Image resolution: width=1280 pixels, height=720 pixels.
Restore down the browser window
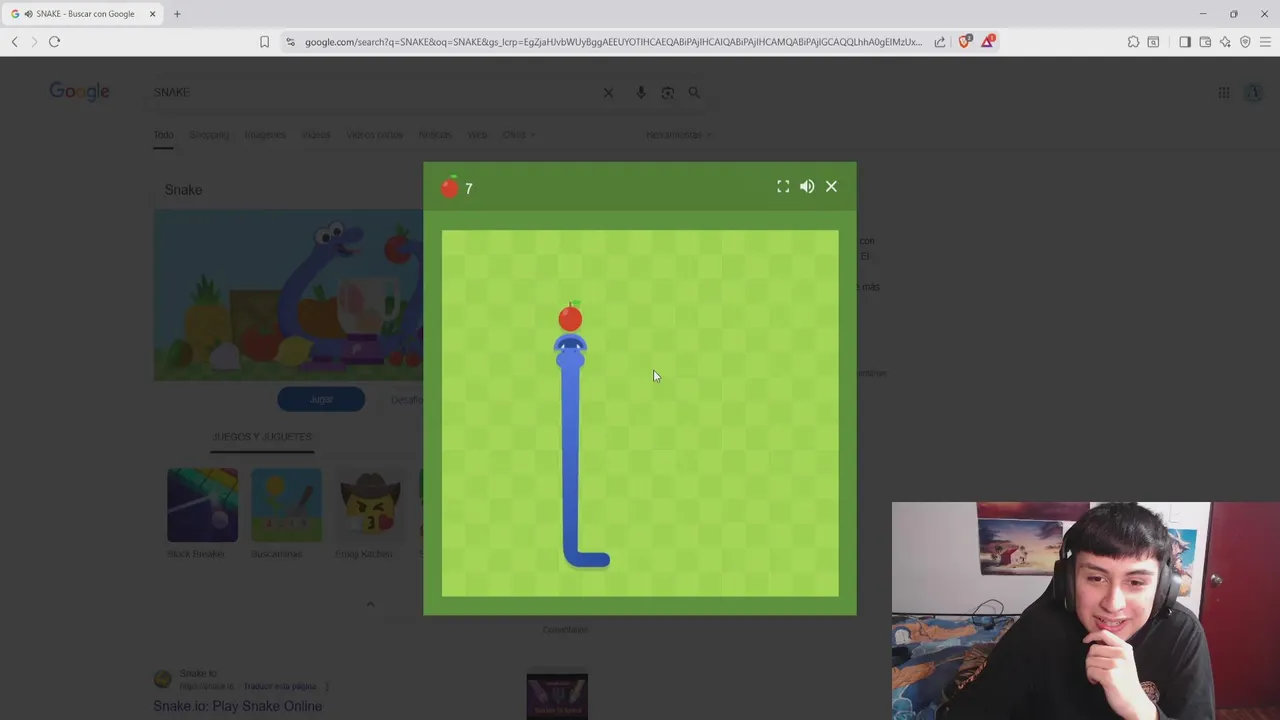(1234, 14)
